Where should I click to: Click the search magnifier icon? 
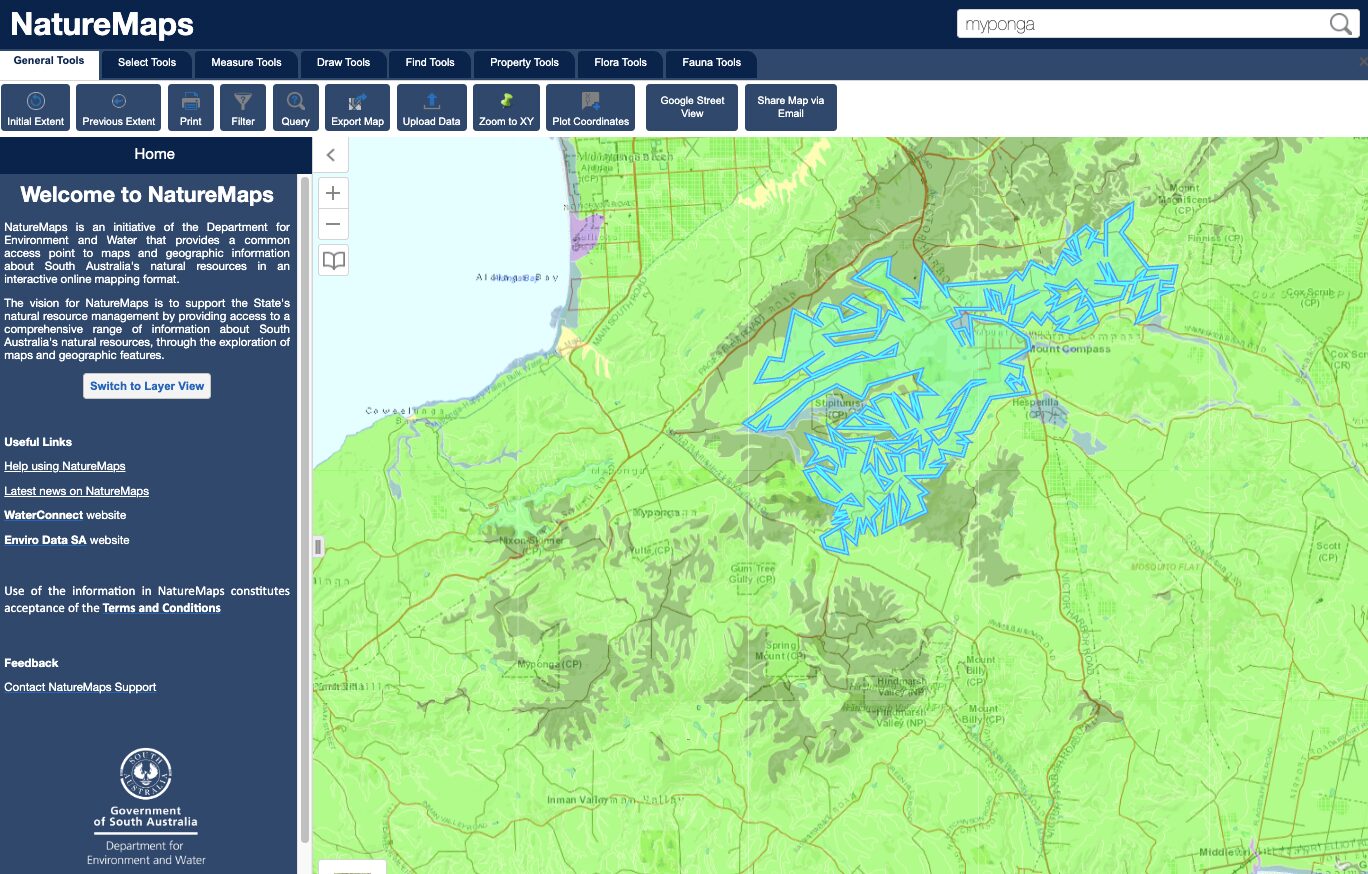(1340, 24)
